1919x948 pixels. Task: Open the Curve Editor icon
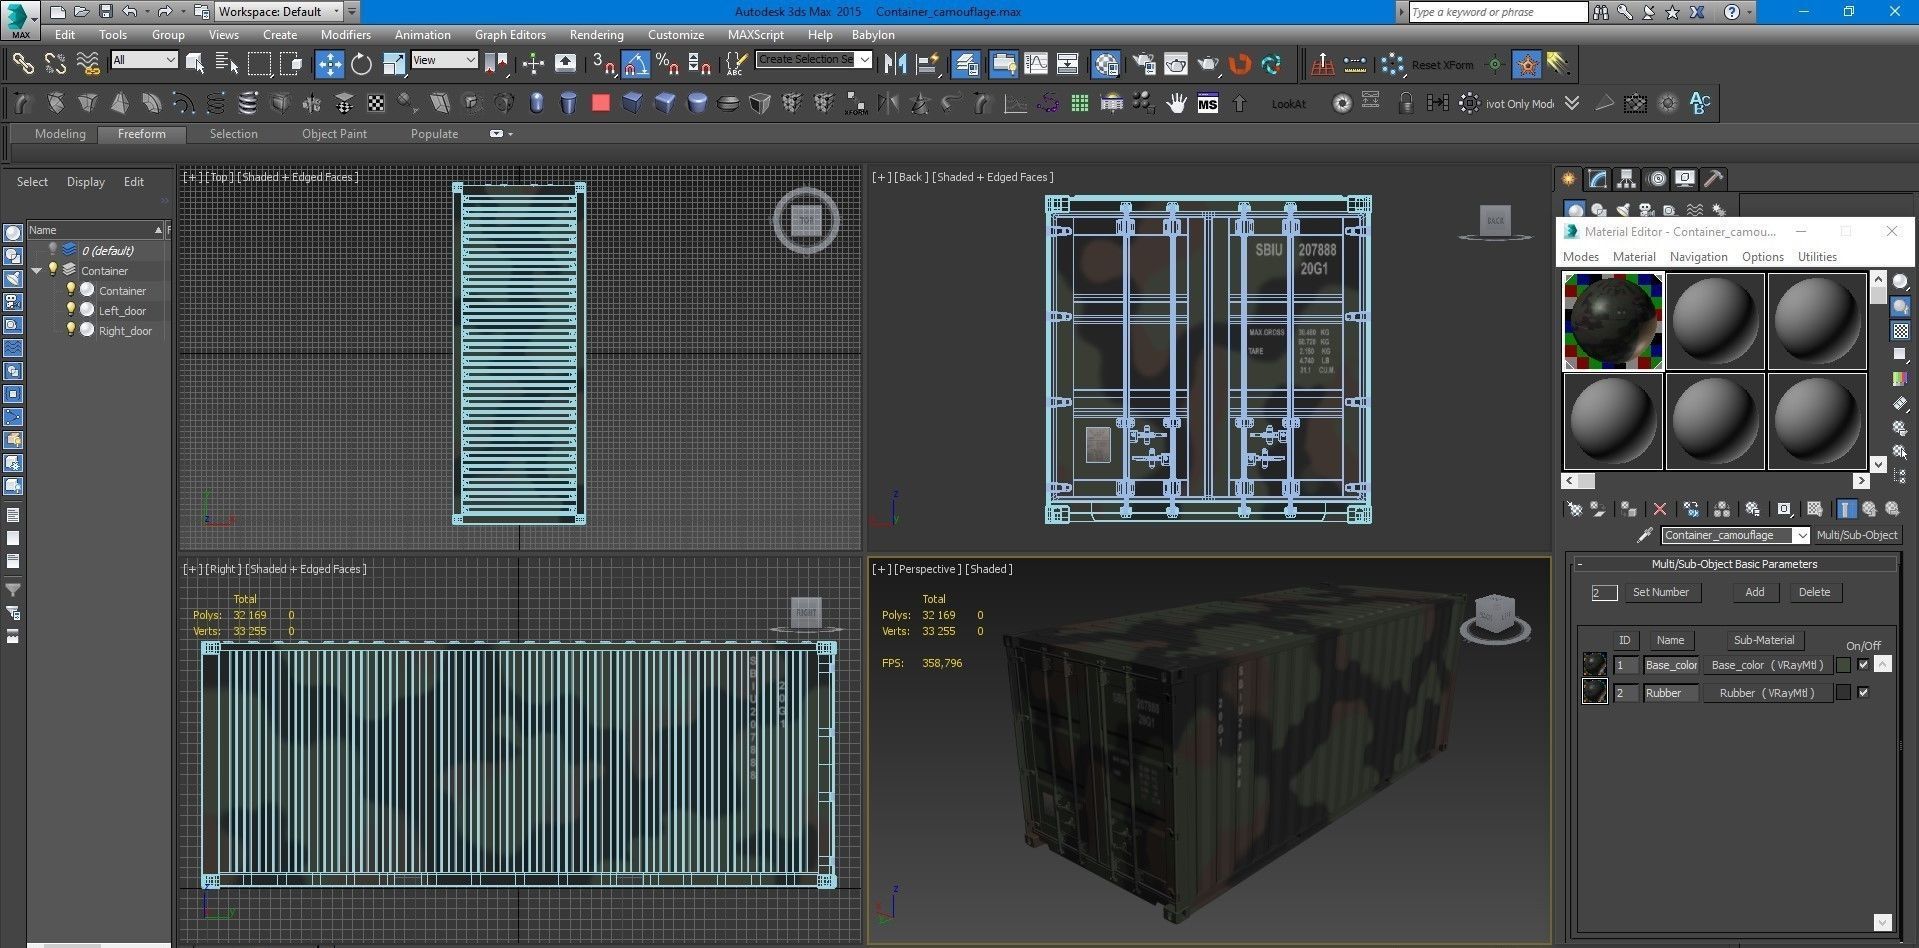[1036, 65]
